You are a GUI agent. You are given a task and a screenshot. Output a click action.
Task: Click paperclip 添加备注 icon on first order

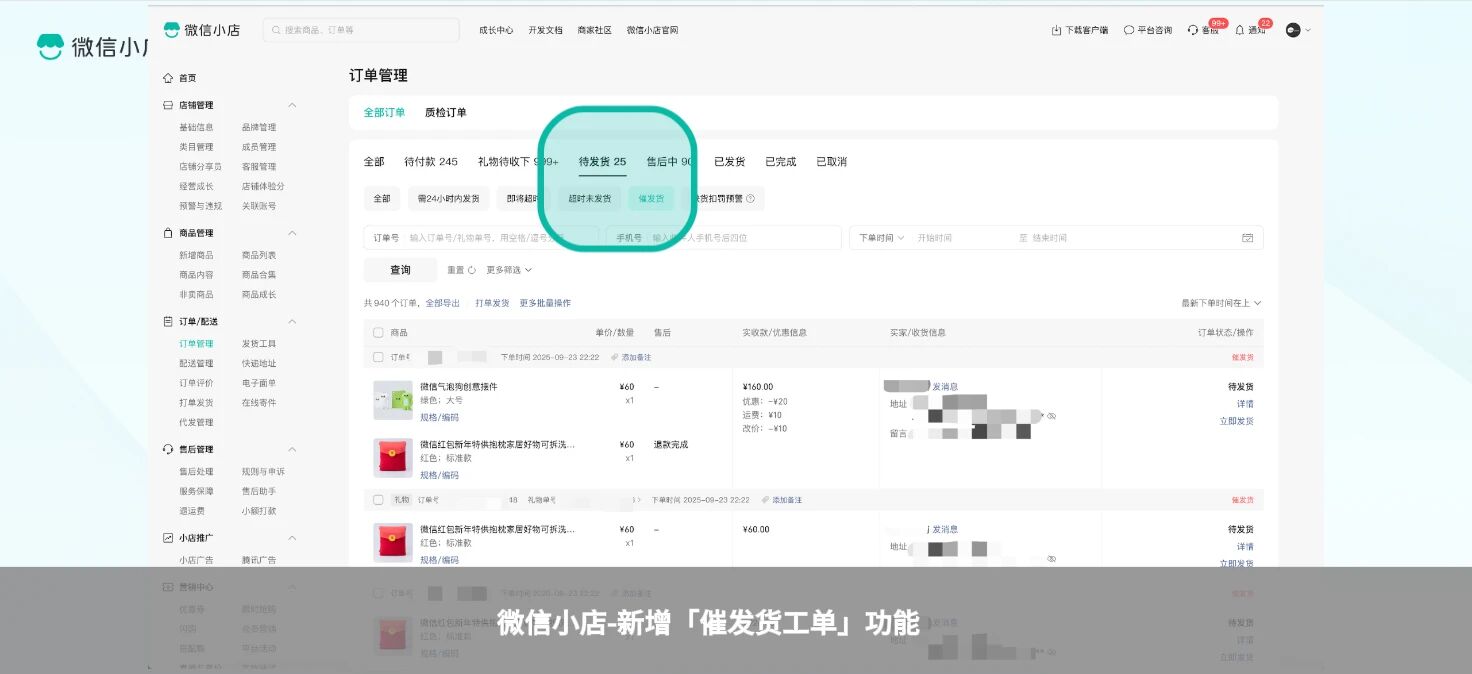pos(615,357)
